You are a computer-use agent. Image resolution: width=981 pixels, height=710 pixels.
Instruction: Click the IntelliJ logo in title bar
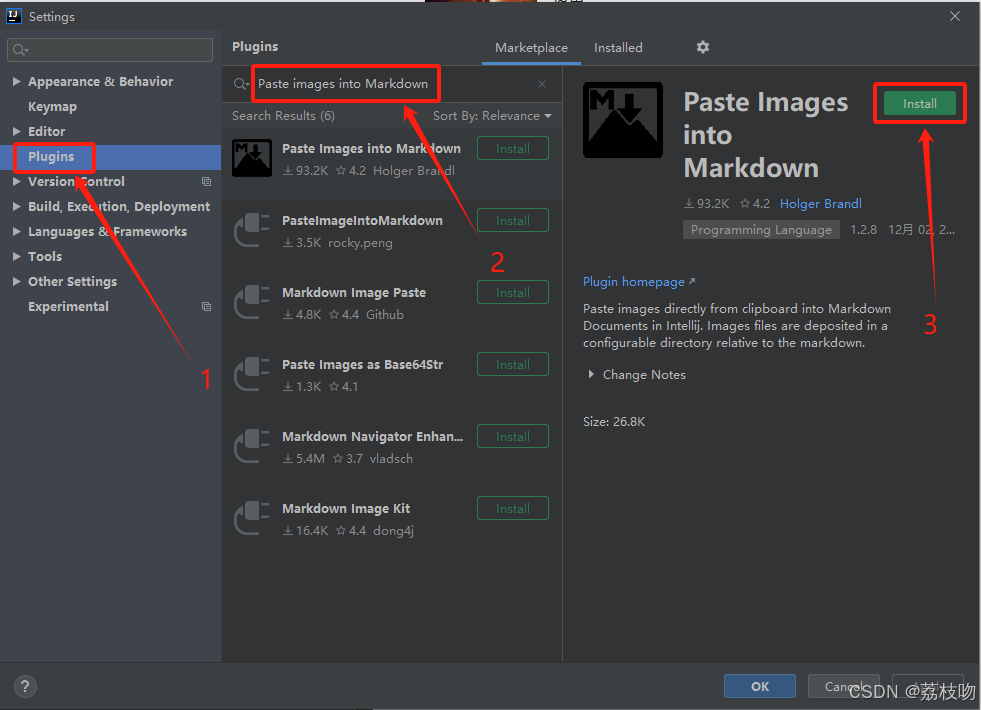[x=14, y=16]
